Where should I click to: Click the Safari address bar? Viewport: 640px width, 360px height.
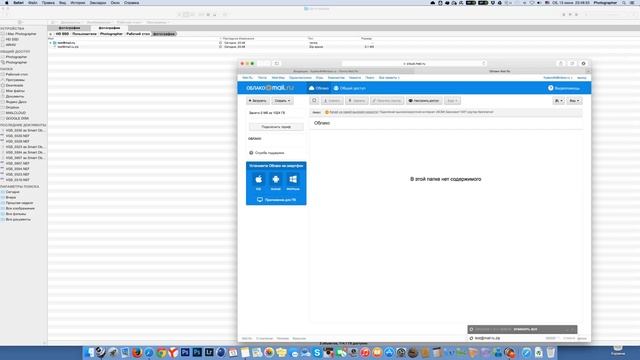point(414,64)
